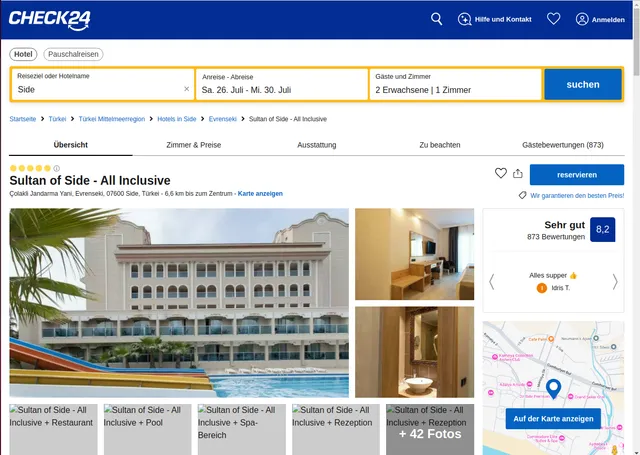Share the hotel via share icon
This screenshot has width=640, height=455.
tap(518, 173)
